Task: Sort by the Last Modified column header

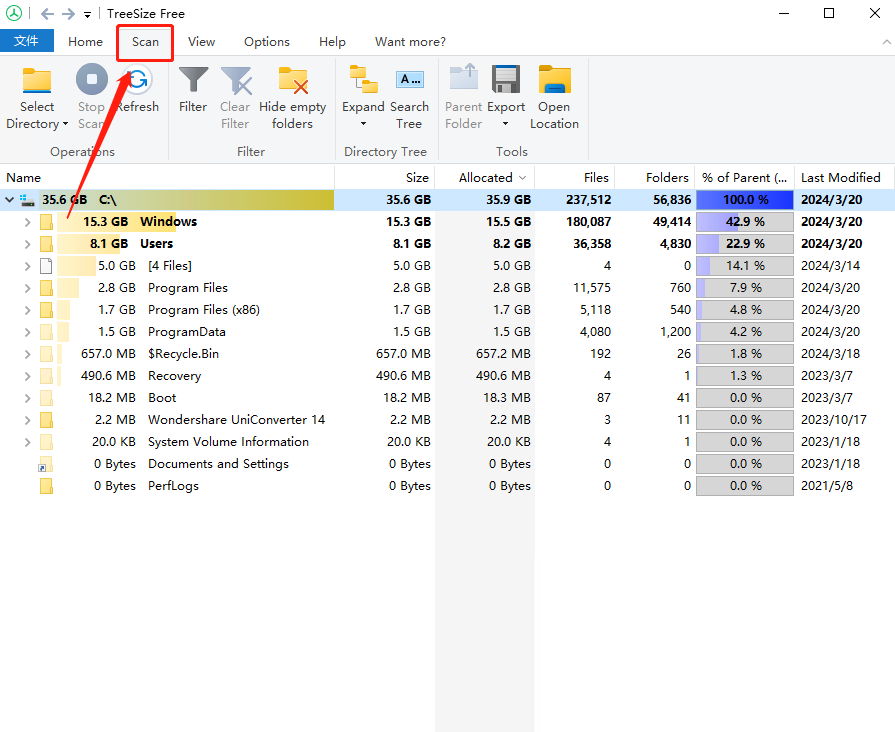Action: [840, 177]
